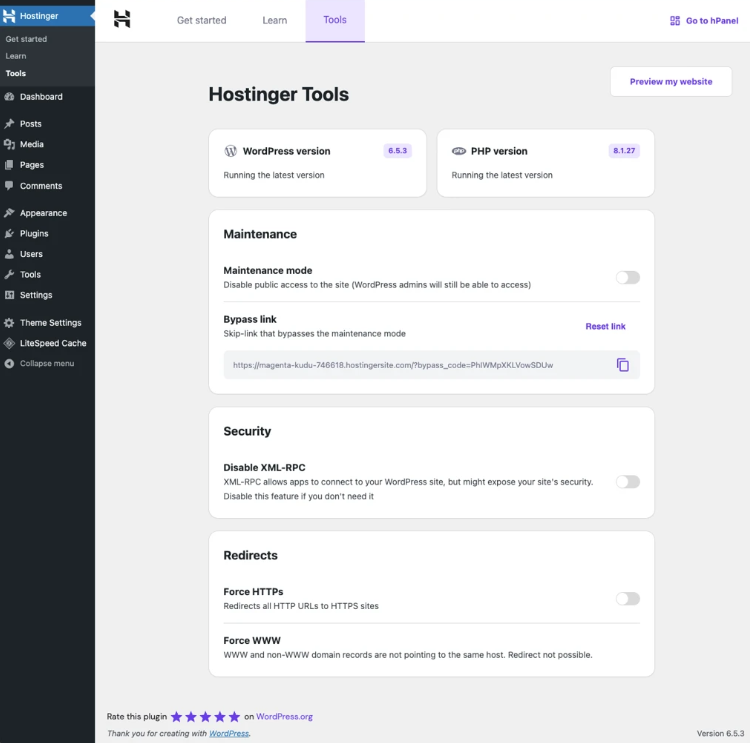Toggle Disable XML-RPC switch

click(x=627, y=482)
